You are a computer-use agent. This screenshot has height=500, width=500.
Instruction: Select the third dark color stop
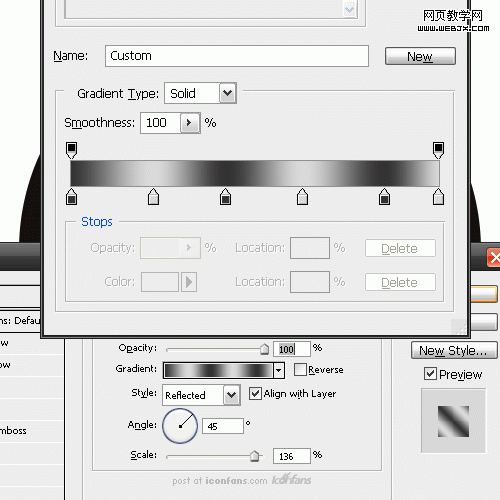coord(226,197)
